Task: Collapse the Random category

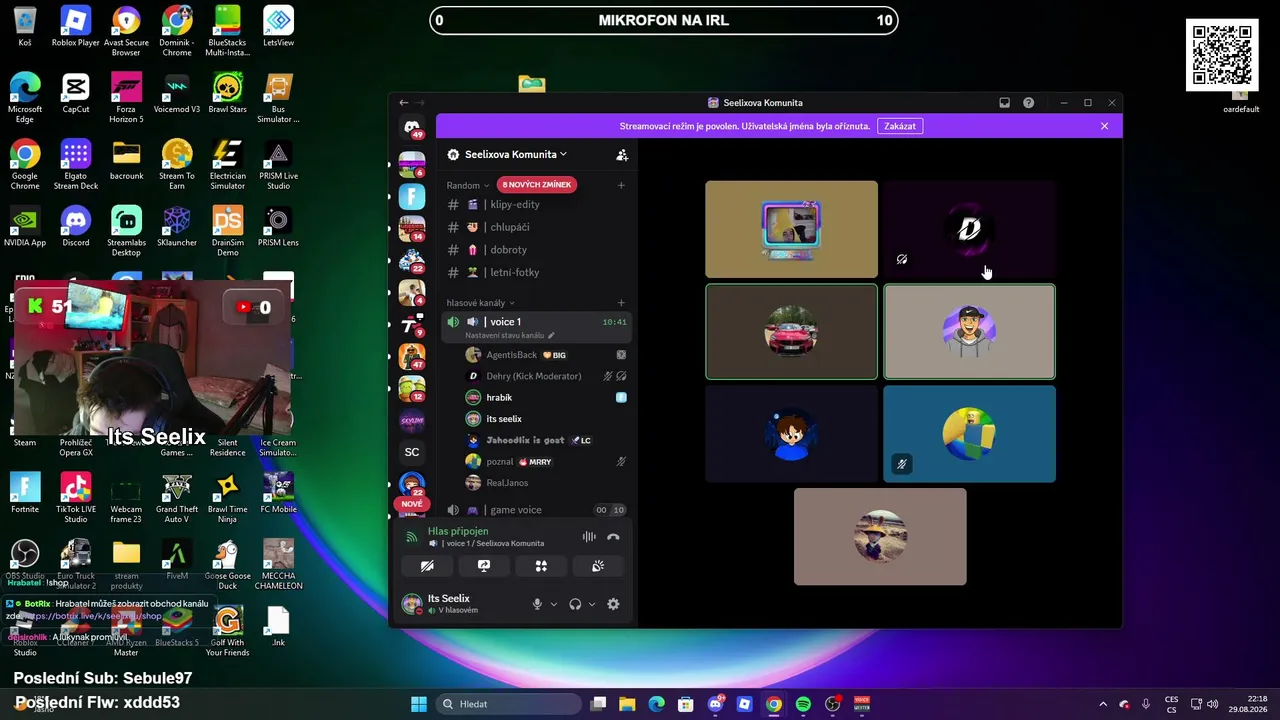Action: (x=468, y=185)
